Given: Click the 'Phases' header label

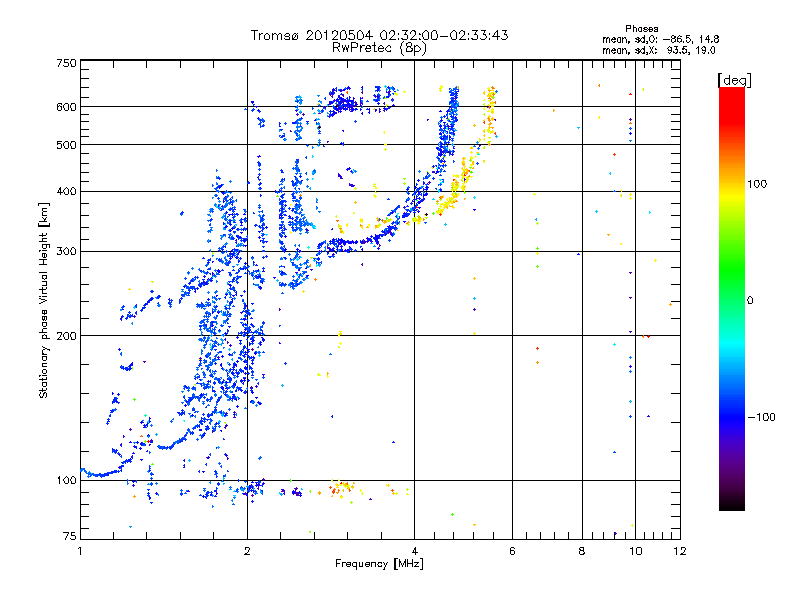Looking at the screenshot, I should [641, 29].
